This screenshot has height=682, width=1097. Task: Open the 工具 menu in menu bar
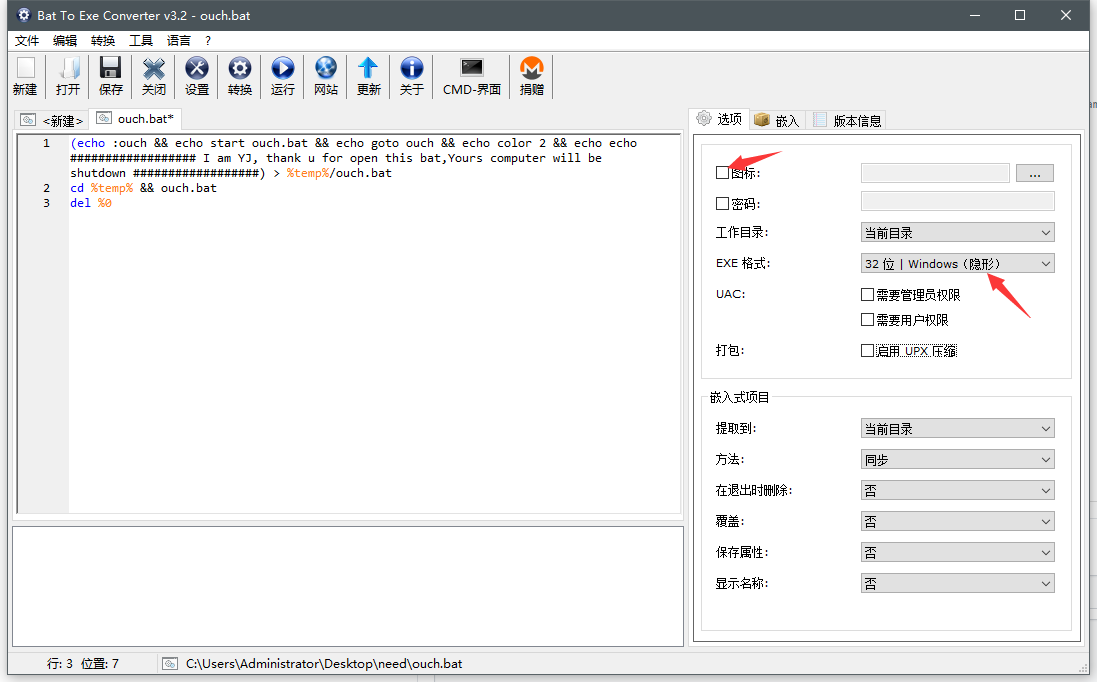click(141, 41)
